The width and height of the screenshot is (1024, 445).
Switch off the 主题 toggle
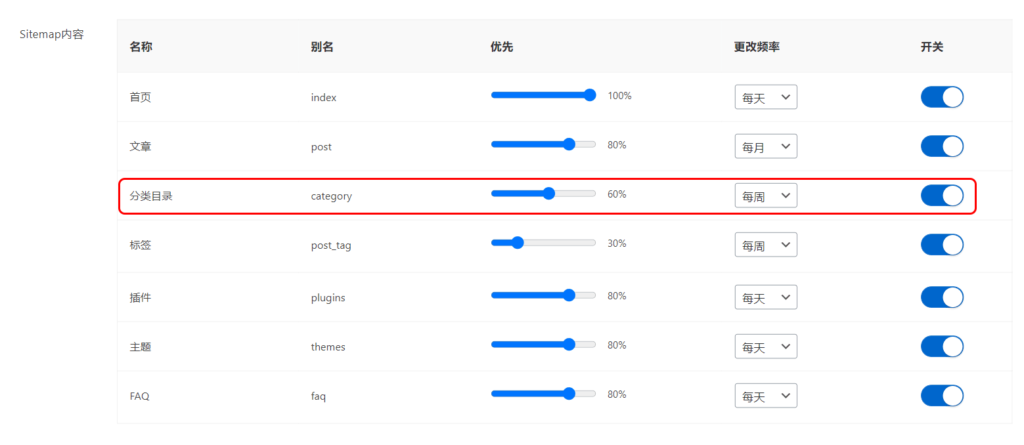941,346
